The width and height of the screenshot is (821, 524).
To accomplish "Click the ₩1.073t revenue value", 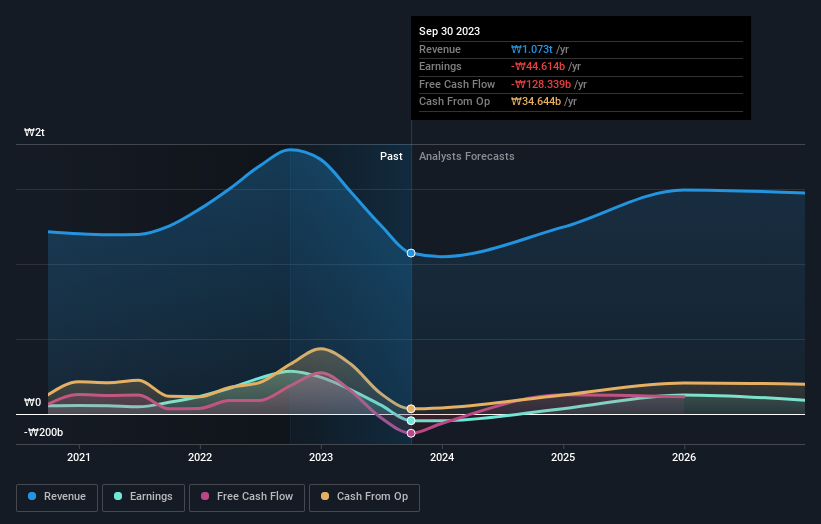I will pyautogui.click(x=531, y=49).
